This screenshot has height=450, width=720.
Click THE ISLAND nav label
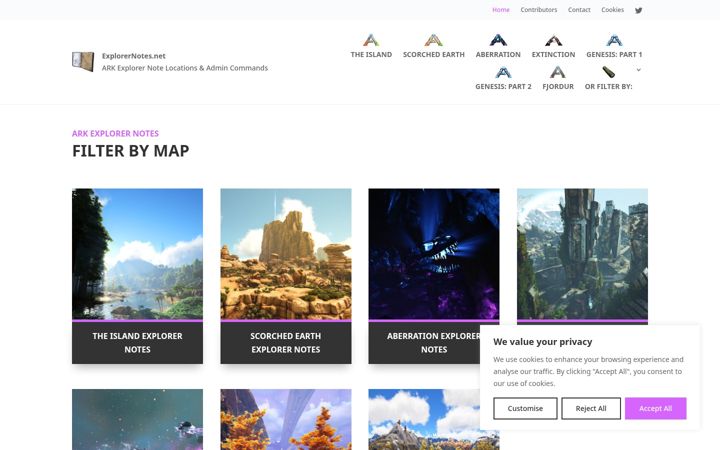tap(371, 55)
